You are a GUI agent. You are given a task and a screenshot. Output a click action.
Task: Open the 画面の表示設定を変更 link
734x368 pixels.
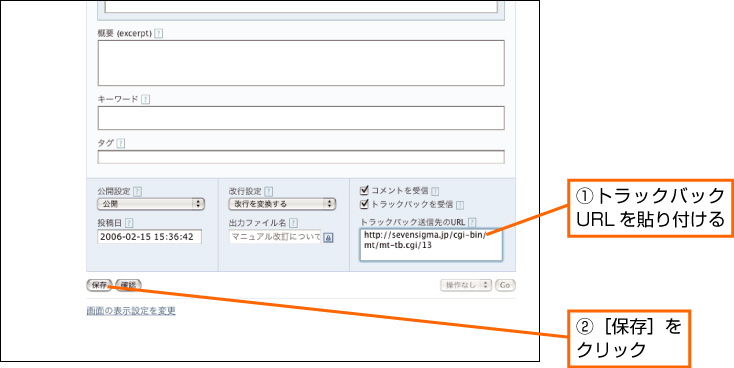tap(131, 311)
